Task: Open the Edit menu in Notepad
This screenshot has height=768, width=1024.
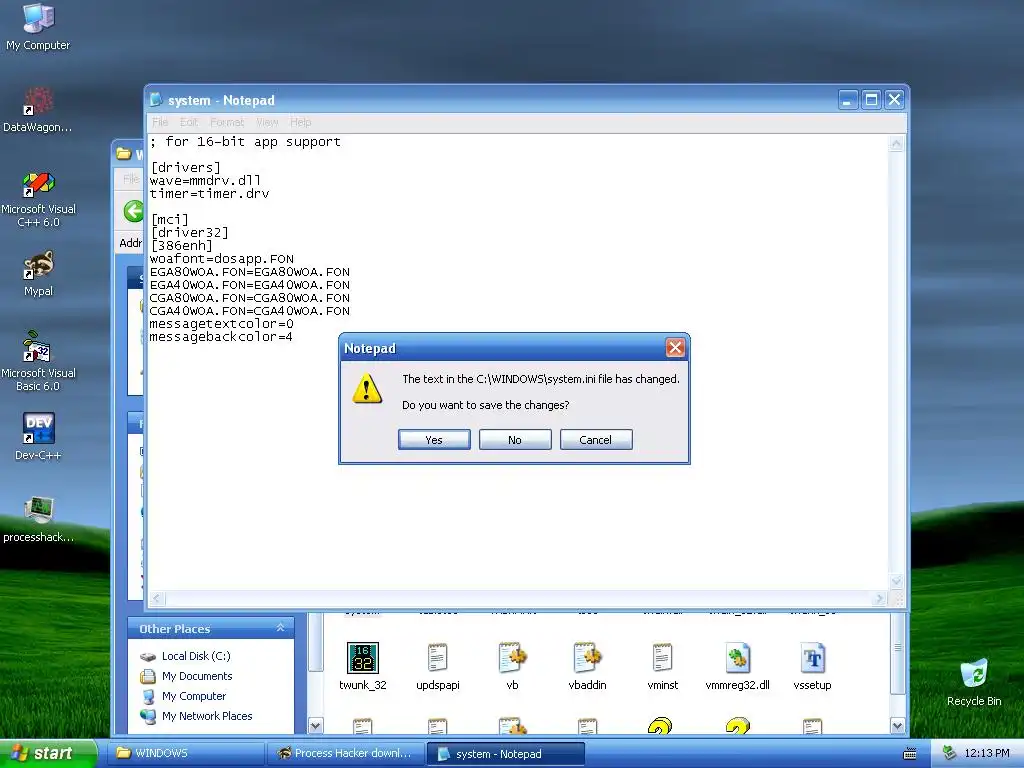Action: pyautogui.click(x=189, y=122)
